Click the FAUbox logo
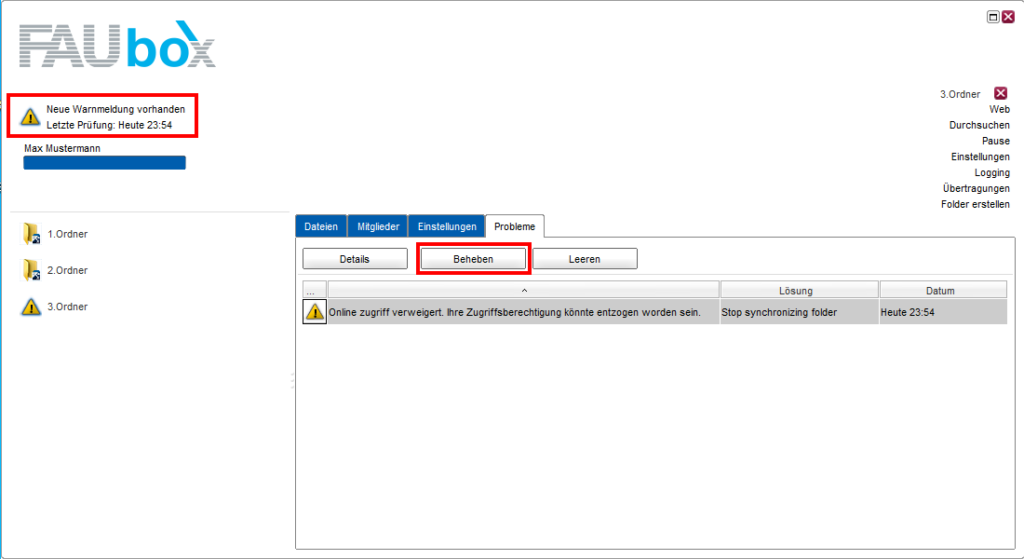Viewport: 1024px width, 559px height. point(117,47)
